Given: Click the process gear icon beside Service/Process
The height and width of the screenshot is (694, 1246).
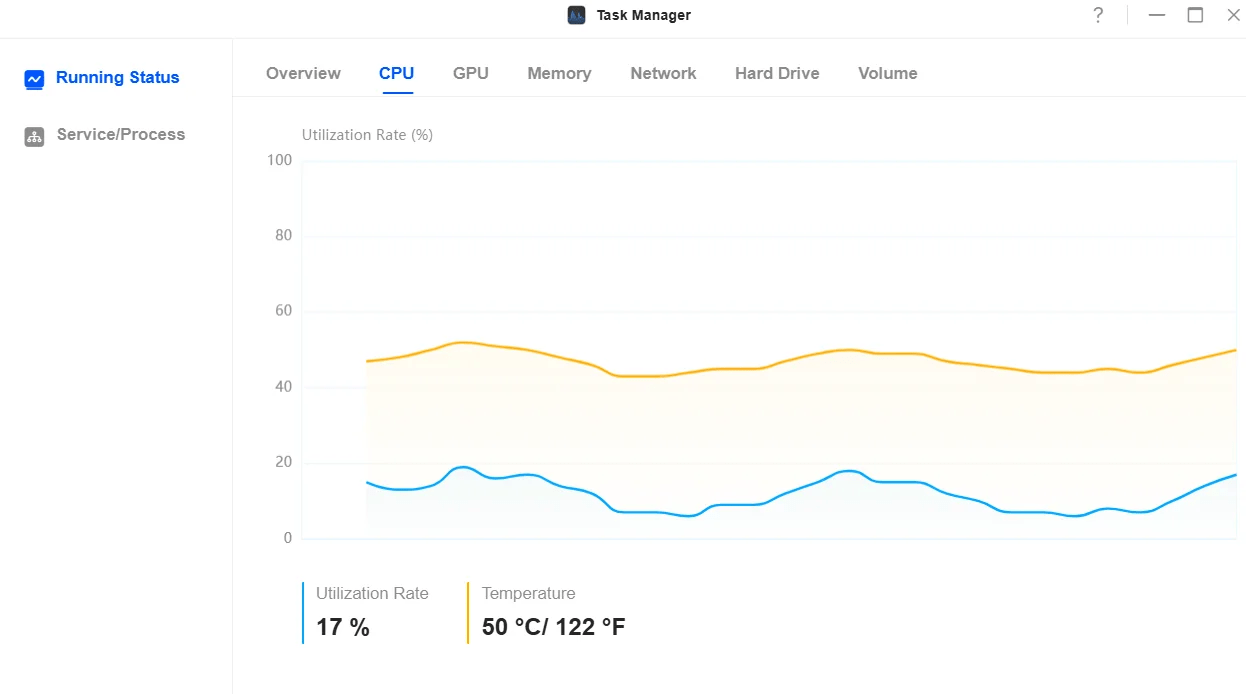Looking at the screenshot, I should point(34,136).
